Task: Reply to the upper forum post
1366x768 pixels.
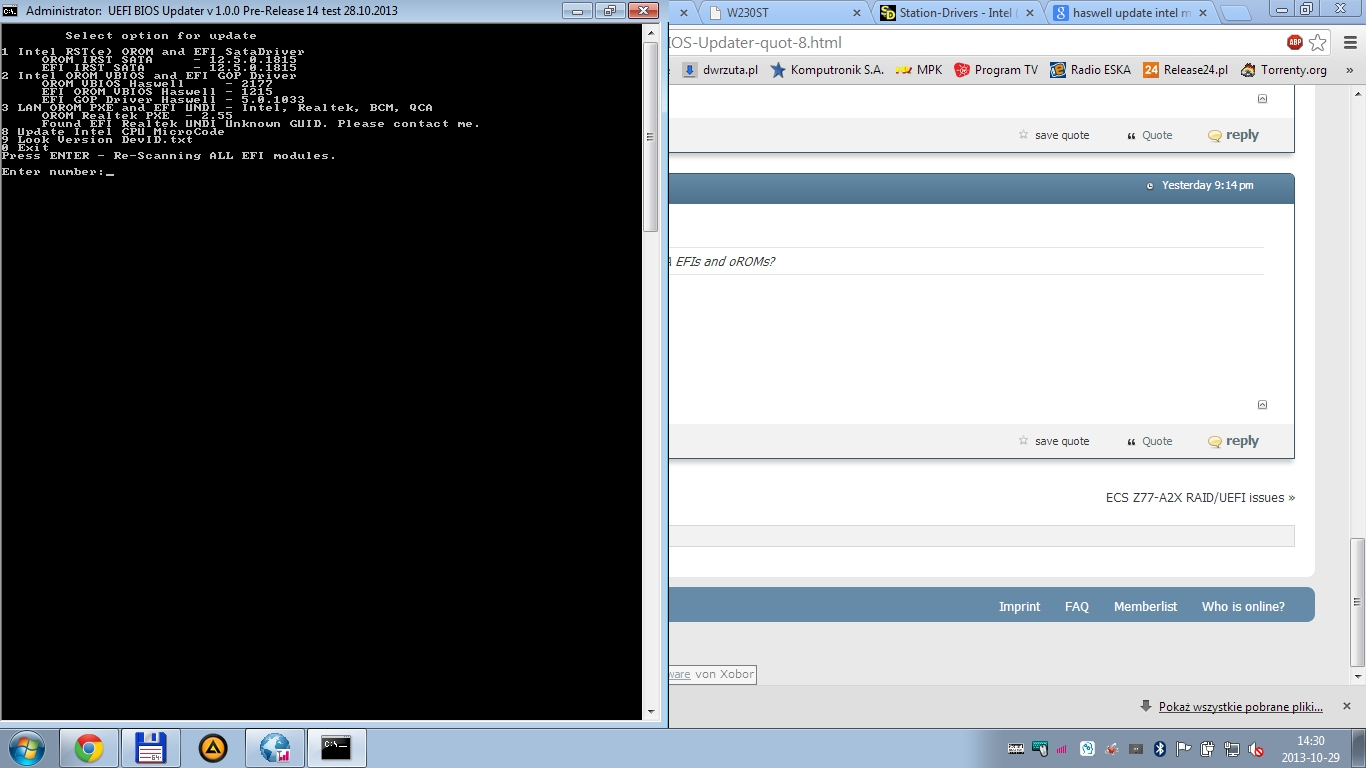Action: 1233,135
